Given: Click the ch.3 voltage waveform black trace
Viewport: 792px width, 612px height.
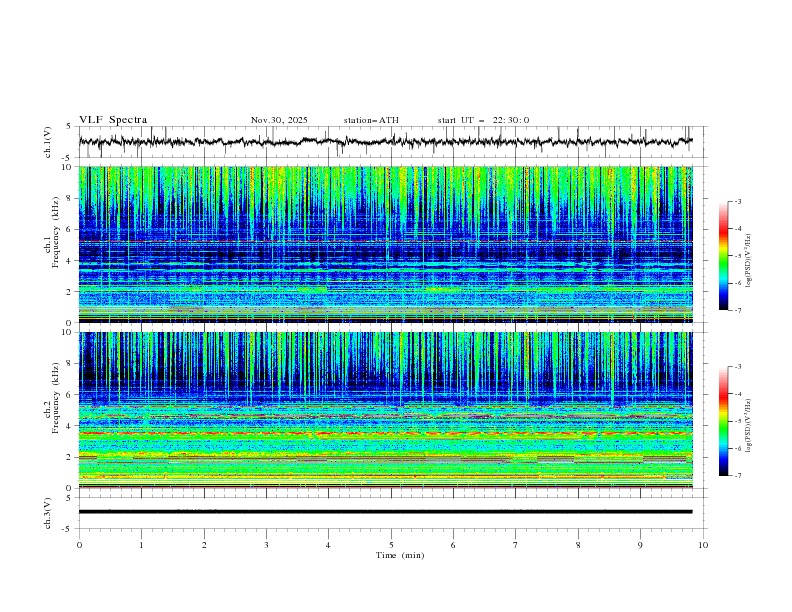Looking at the screenshot, I should click(385, 512).
